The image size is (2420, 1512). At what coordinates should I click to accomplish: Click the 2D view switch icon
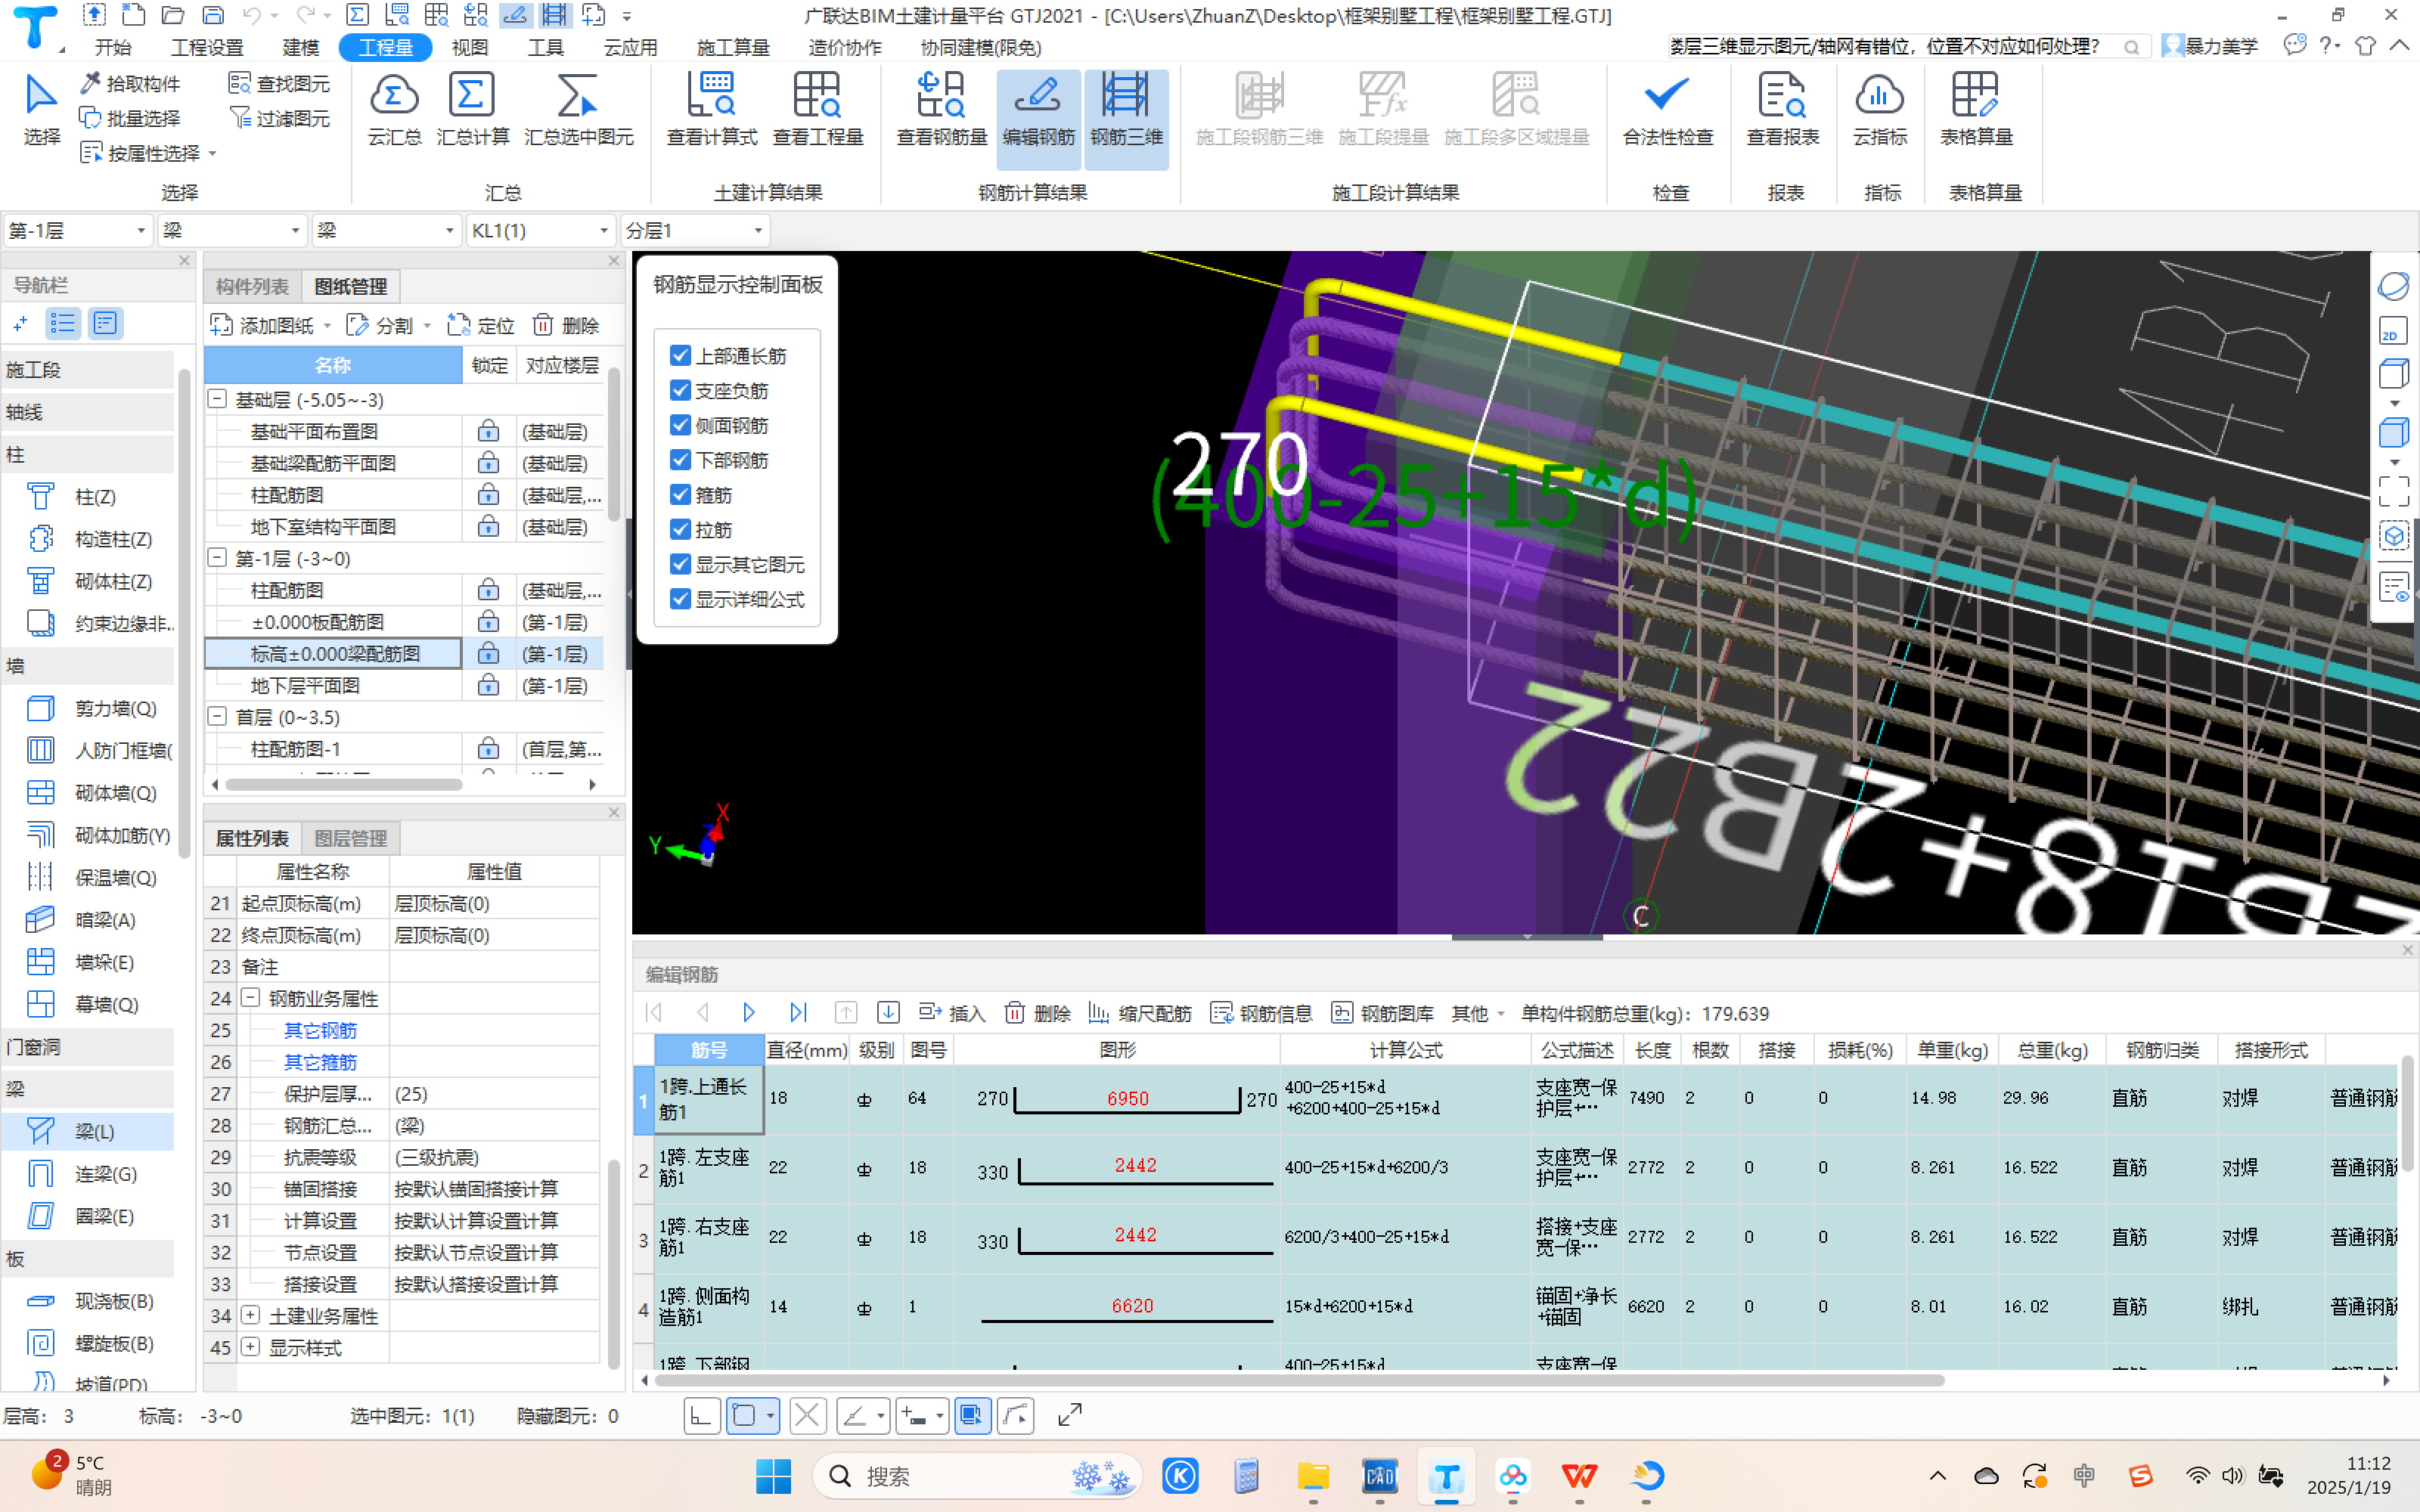coord(2393,332)
